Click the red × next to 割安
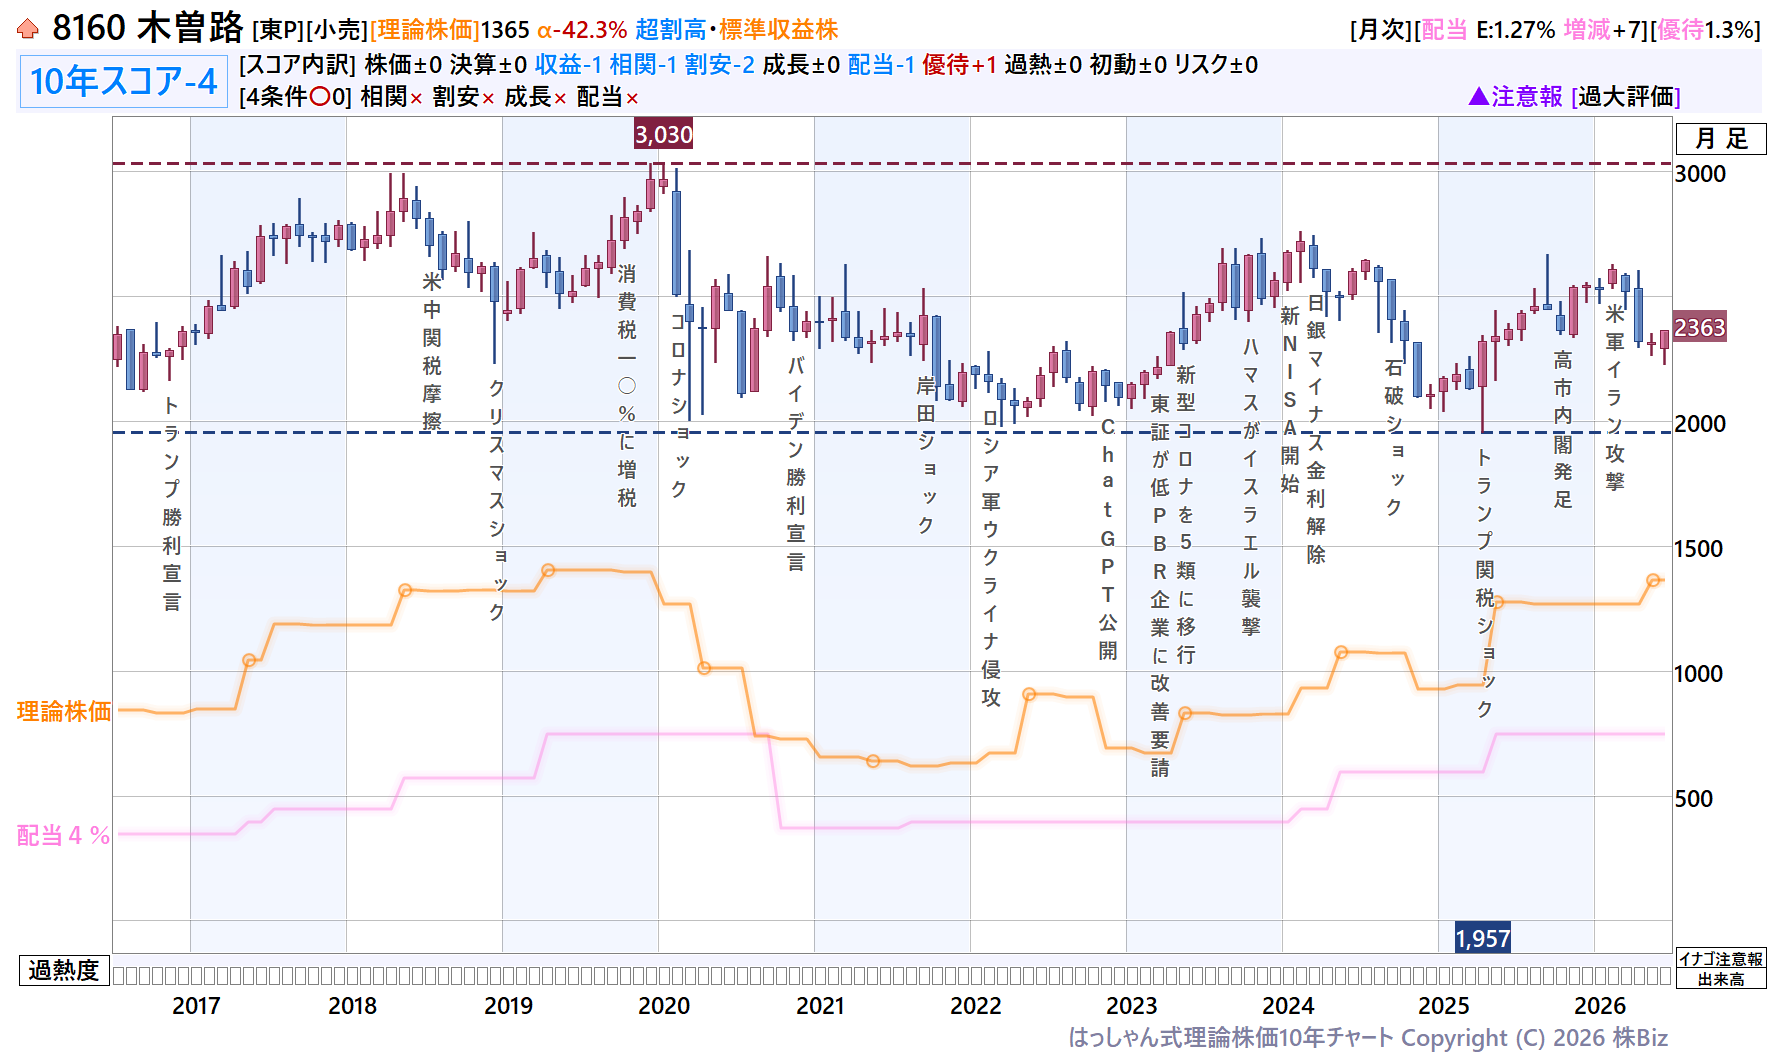 pos(488,98)
